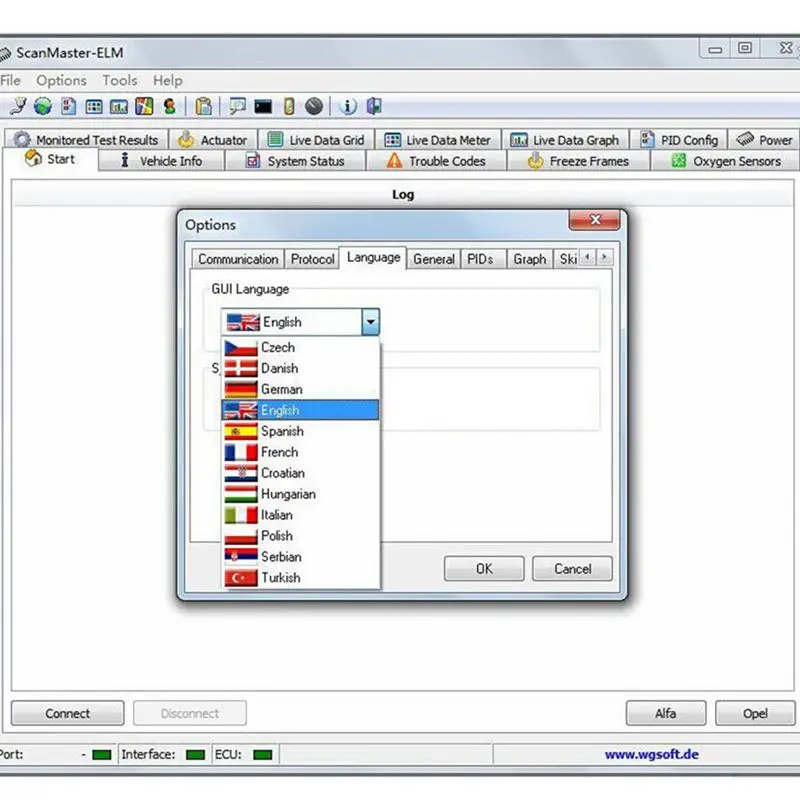This screenshot has width=800, height=800.
Task: Choose Spanish from the language list
Action: [x=301, y=431]
